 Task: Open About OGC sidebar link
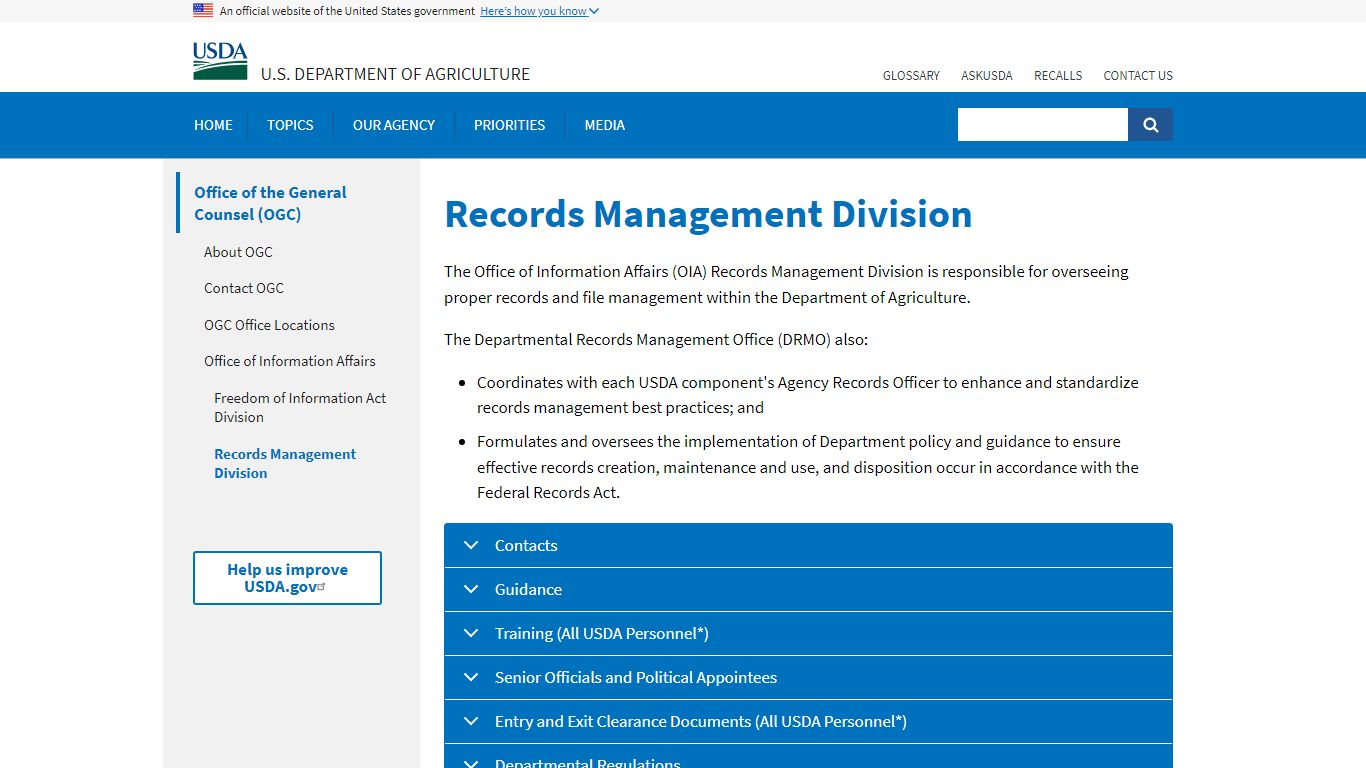point(238,252)
